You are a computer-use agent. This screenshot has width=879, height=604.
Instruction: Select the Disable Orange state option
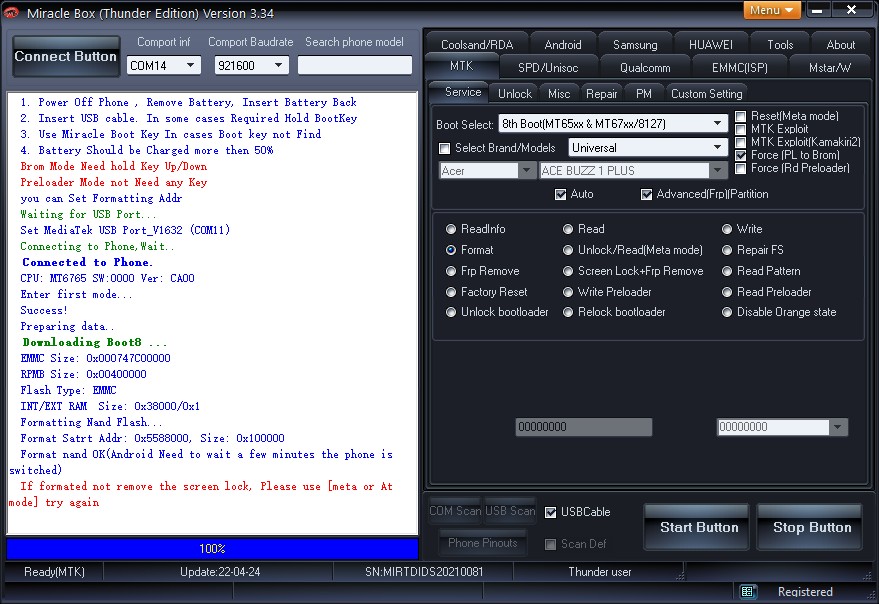click(x=727, y=312)
